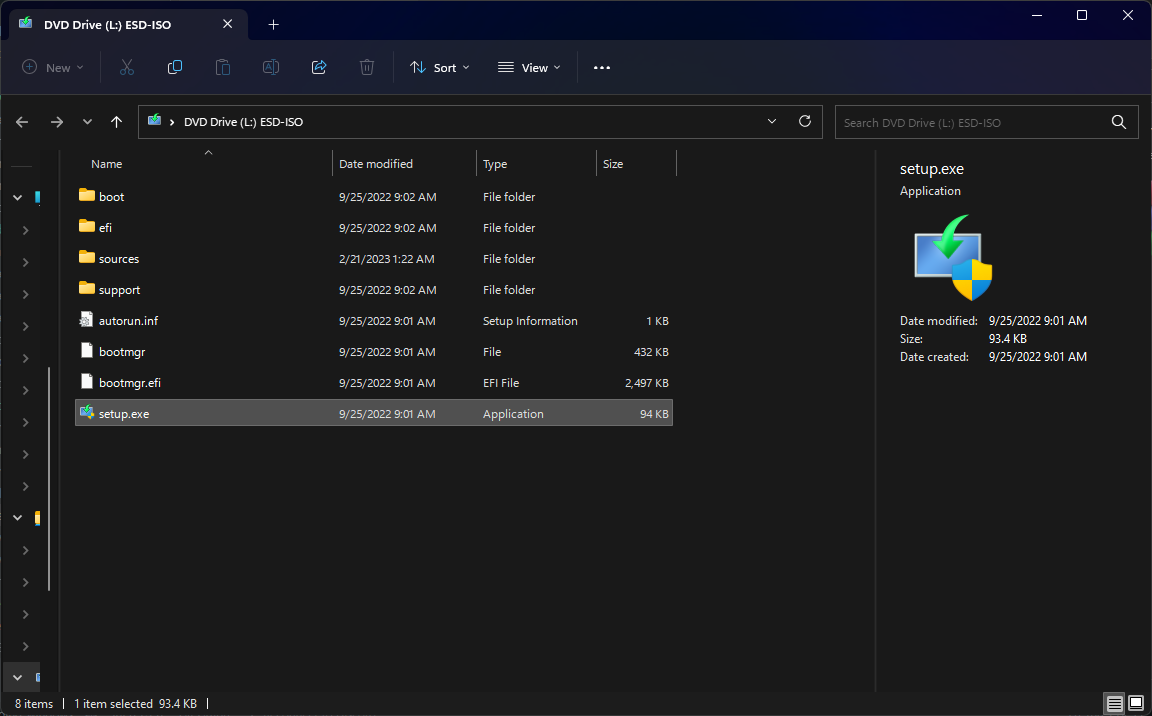Click the bootmgr.efi file icon
Screen dimensions: 1152x716
coord(87,381)
